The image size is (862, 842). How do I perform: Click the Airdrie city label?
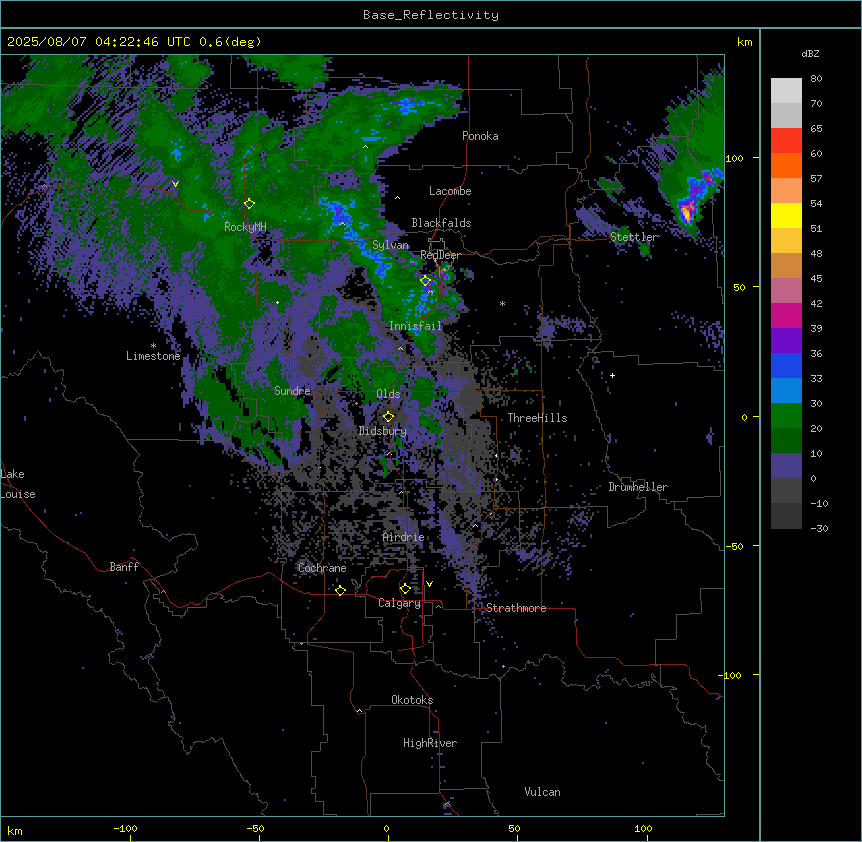[x=404, y=537]
